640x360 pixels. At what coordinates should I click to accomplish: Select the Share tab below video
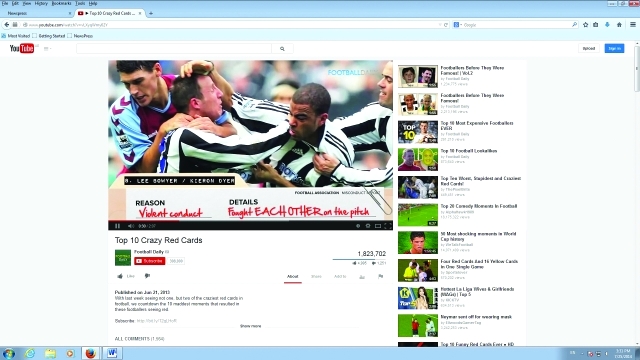coord(316,277)
